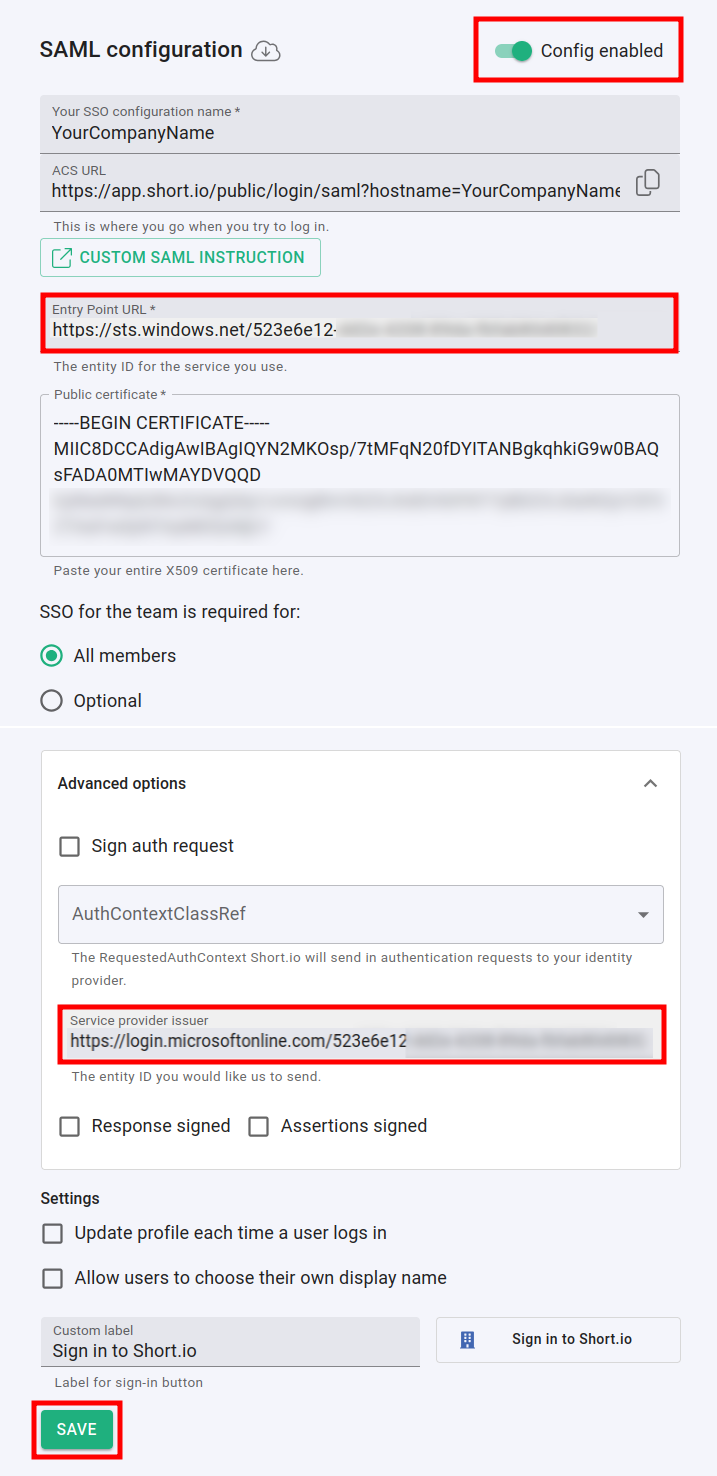Click the external link icon in Custom SAML Instruction
Screen dimensions: 717x1476
(x=62, y=258)
